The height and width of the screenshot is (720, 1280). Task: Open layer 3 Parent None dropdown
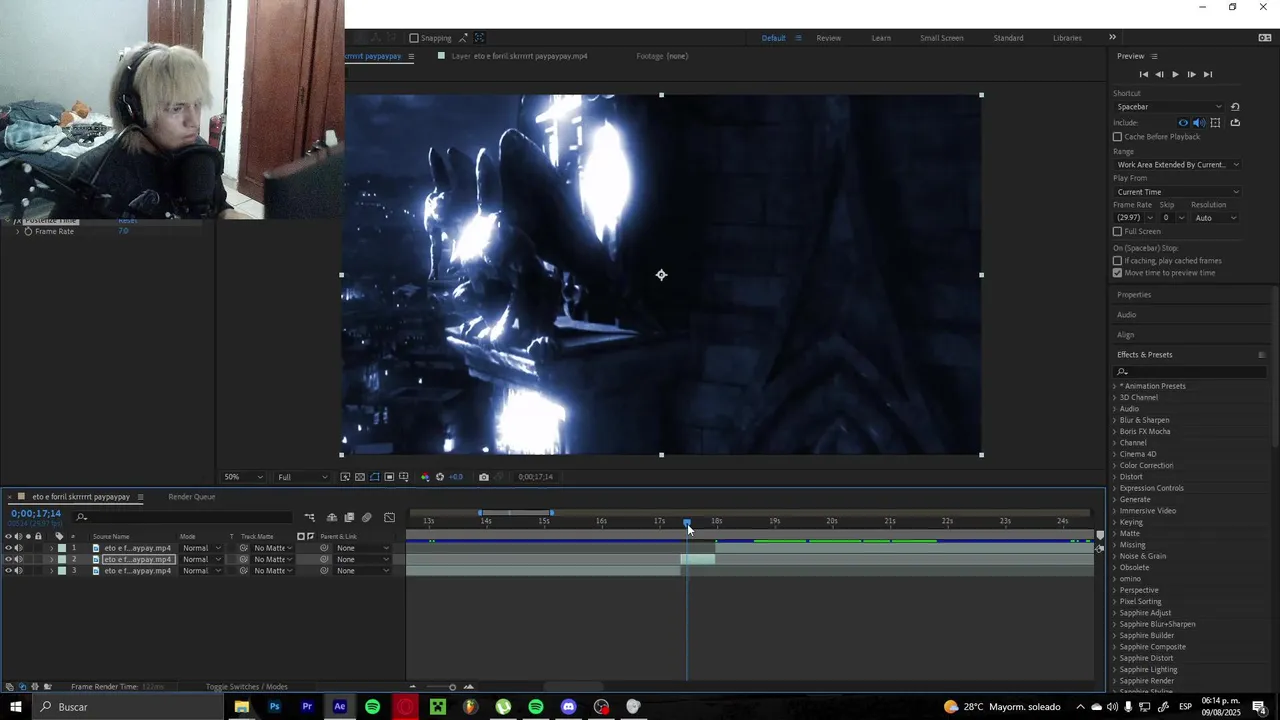point(362,571)
